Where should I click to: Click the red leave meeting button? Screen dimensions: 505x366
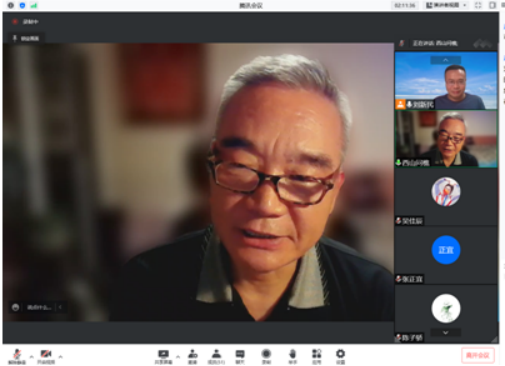[478, 355]
